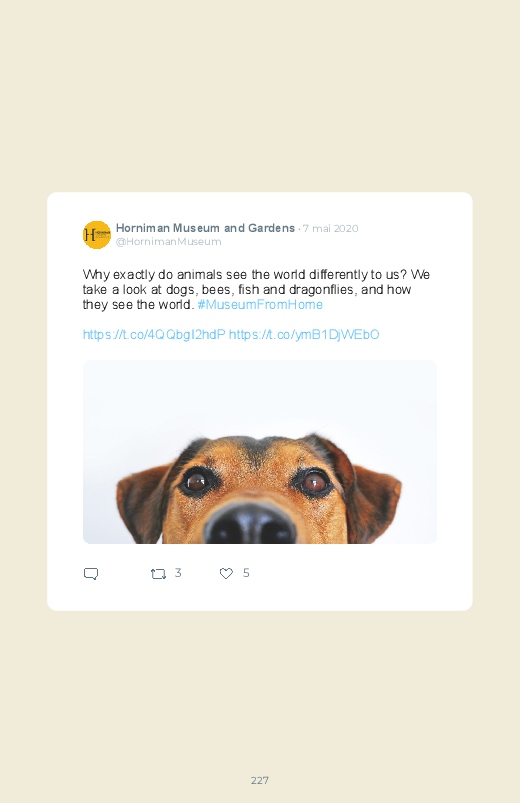Click the dog's left eye in the photo
The width and height of the screenshot is (520, 803).
pyautogui.click(x=197, y=481)
